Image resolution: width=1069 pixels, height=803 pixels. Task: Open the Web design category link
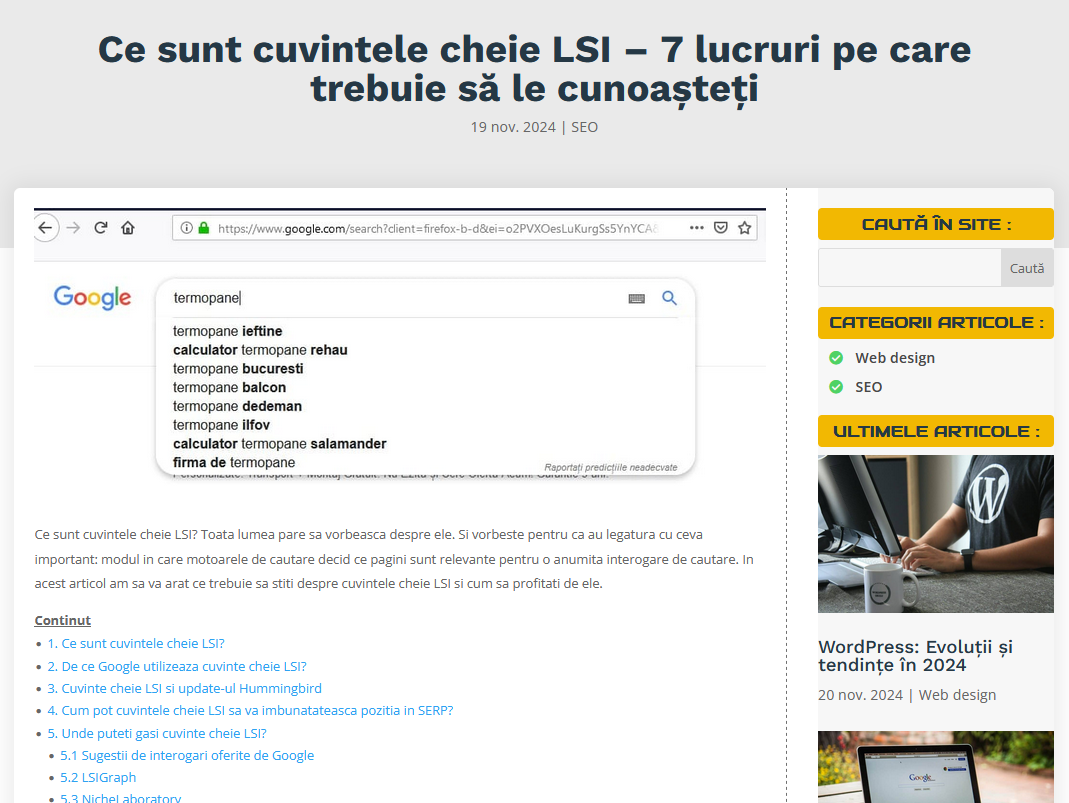[x=894, y=358]
